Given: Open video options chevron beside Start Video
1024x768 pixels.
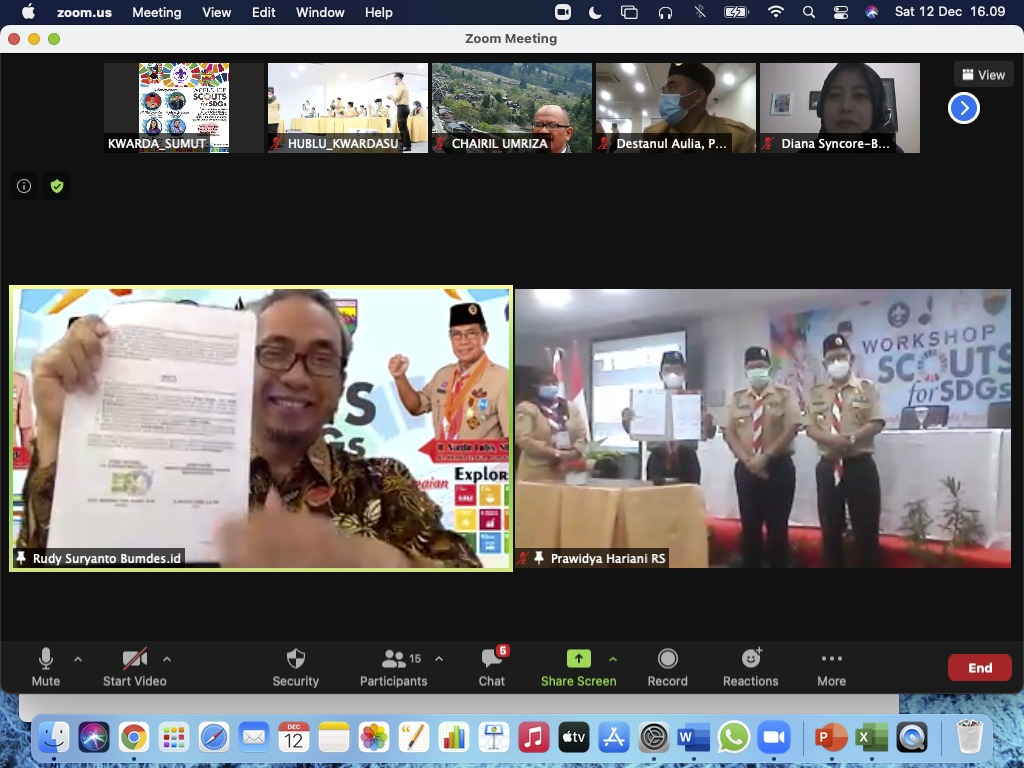Looking at the screenshot, I should (x=167, y=658).
